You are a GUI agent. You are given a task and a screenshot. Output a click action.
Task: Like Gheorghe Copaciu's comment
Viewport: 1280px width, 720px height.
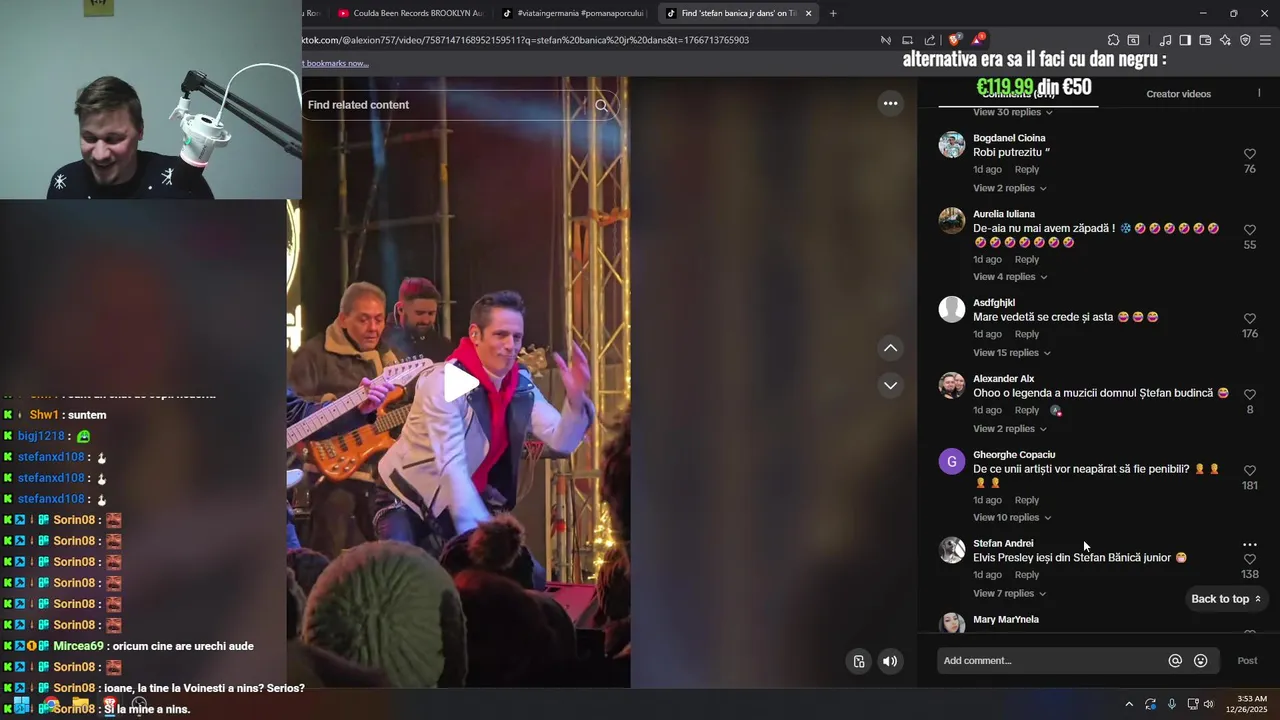click(x=1250, y=471)
